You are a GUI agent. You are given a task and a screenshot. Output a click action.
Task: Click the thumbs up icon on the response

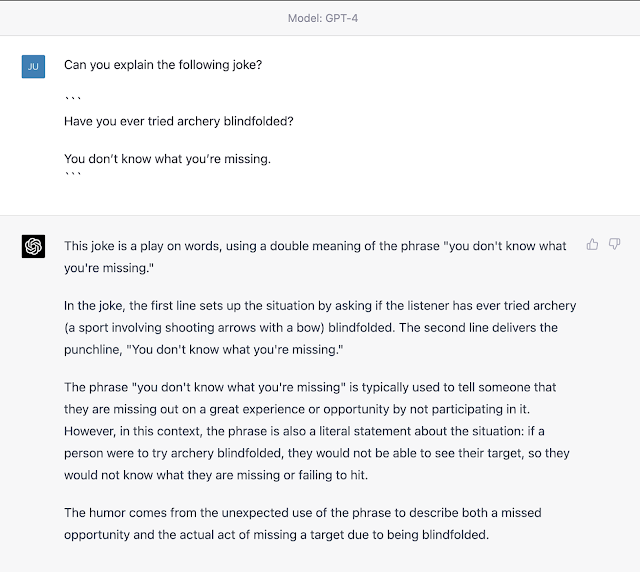[x=593, y=244]
